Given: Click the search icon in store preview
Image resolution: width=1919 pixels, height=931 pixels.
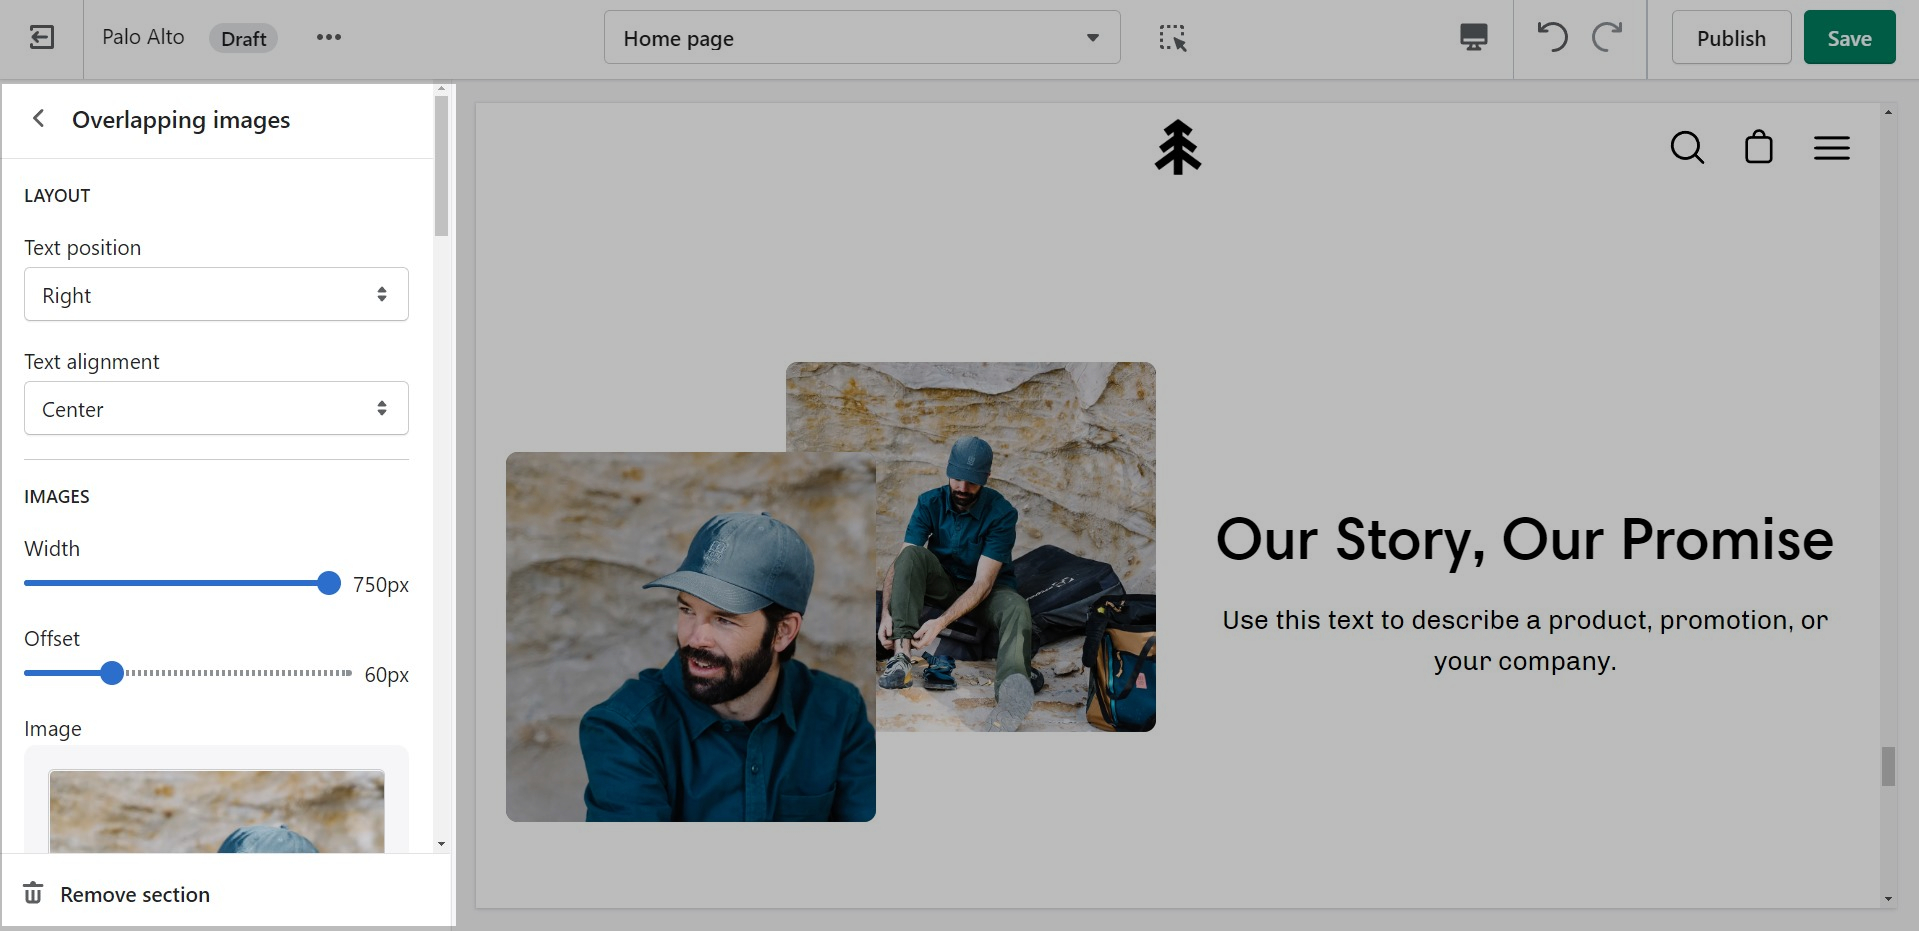Looking at the screenshot, I should pos(1687,148).
